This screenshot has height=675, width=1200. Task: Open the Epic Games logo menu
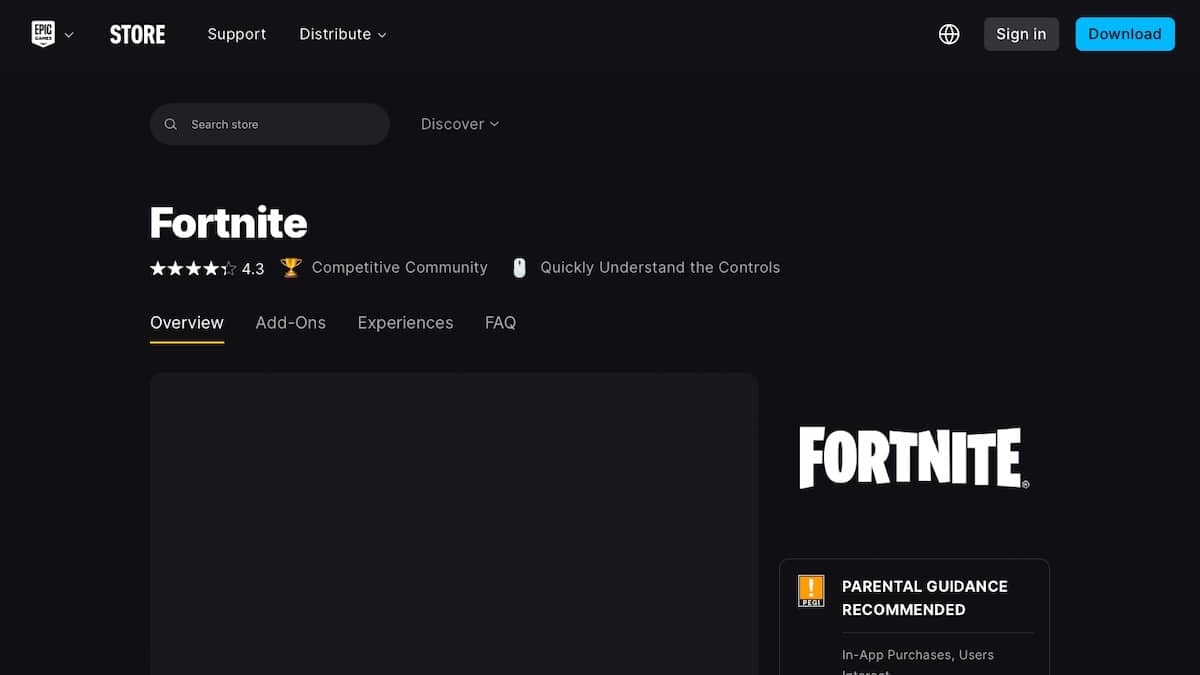point(42,33)
